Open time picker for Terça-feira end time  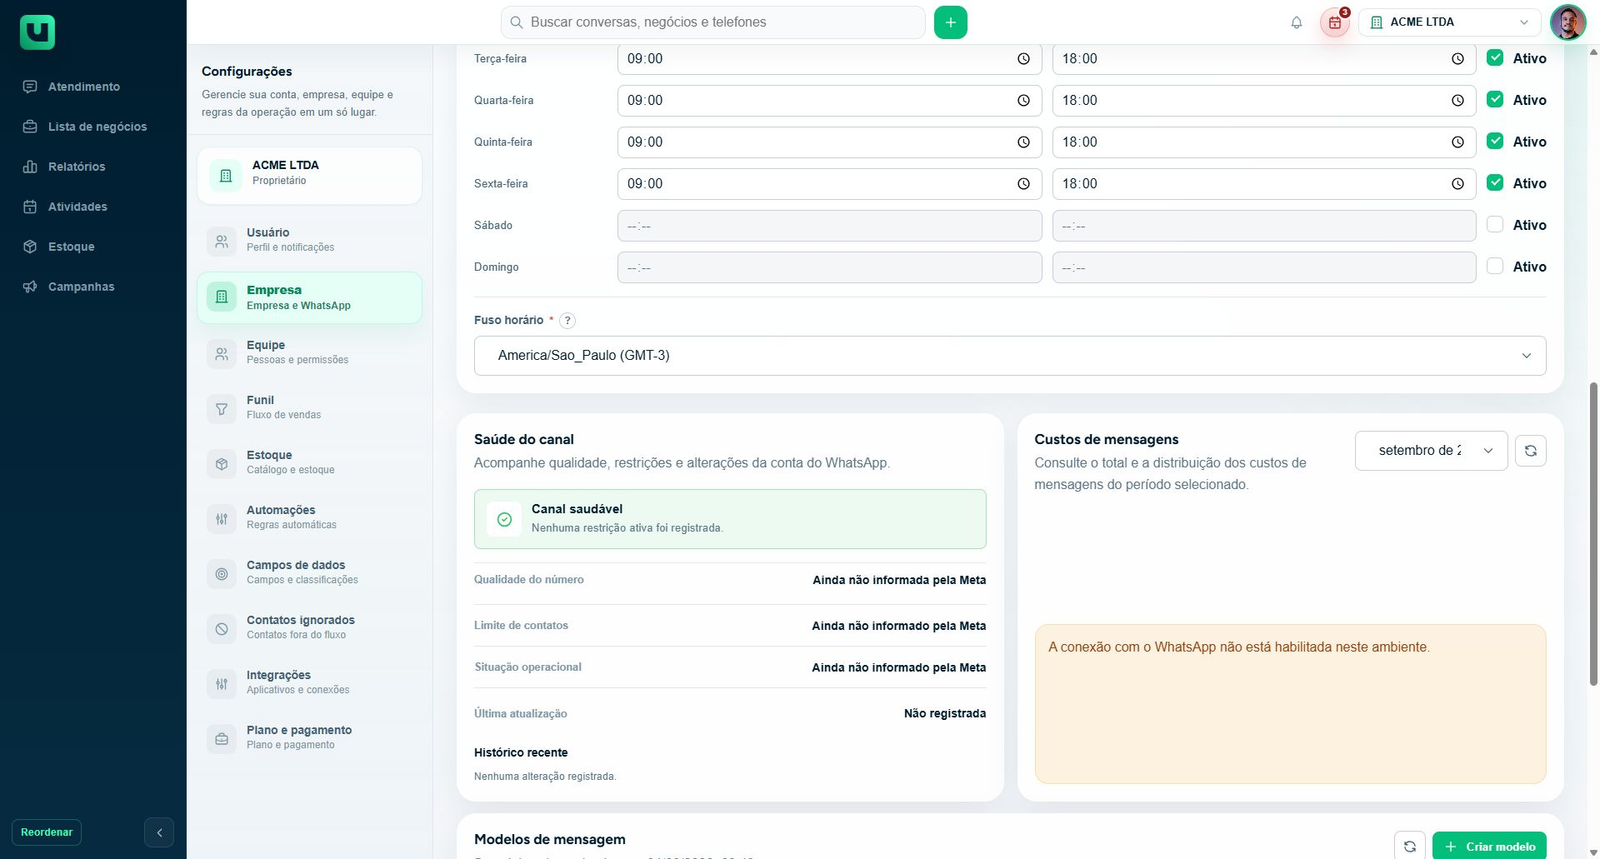click(1457, 59)
